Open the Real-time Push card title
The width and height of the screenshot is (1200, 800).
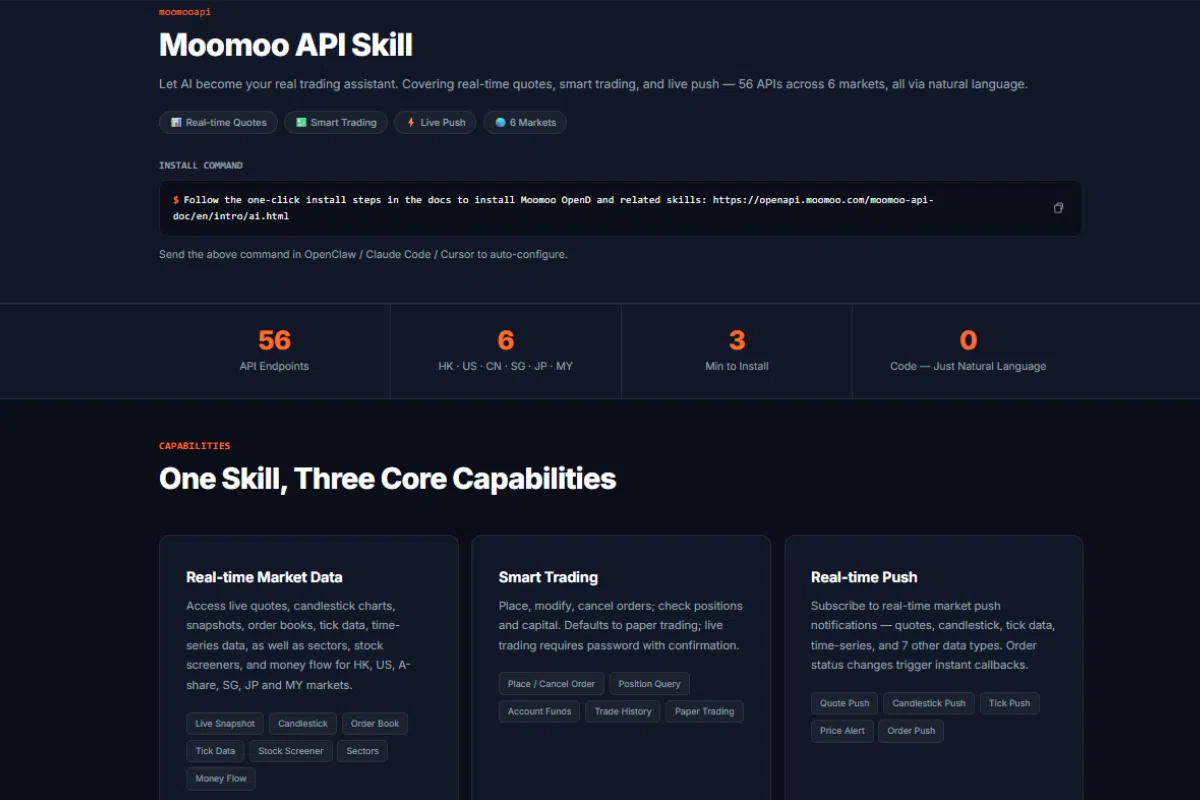click(x=864, y=577)
